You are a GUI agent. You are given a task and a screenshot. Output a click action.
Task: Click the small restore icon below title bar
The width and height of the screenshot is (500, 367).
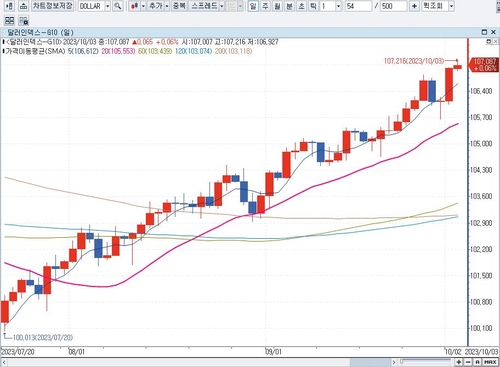pyautogui.click(x=488, y=41)
